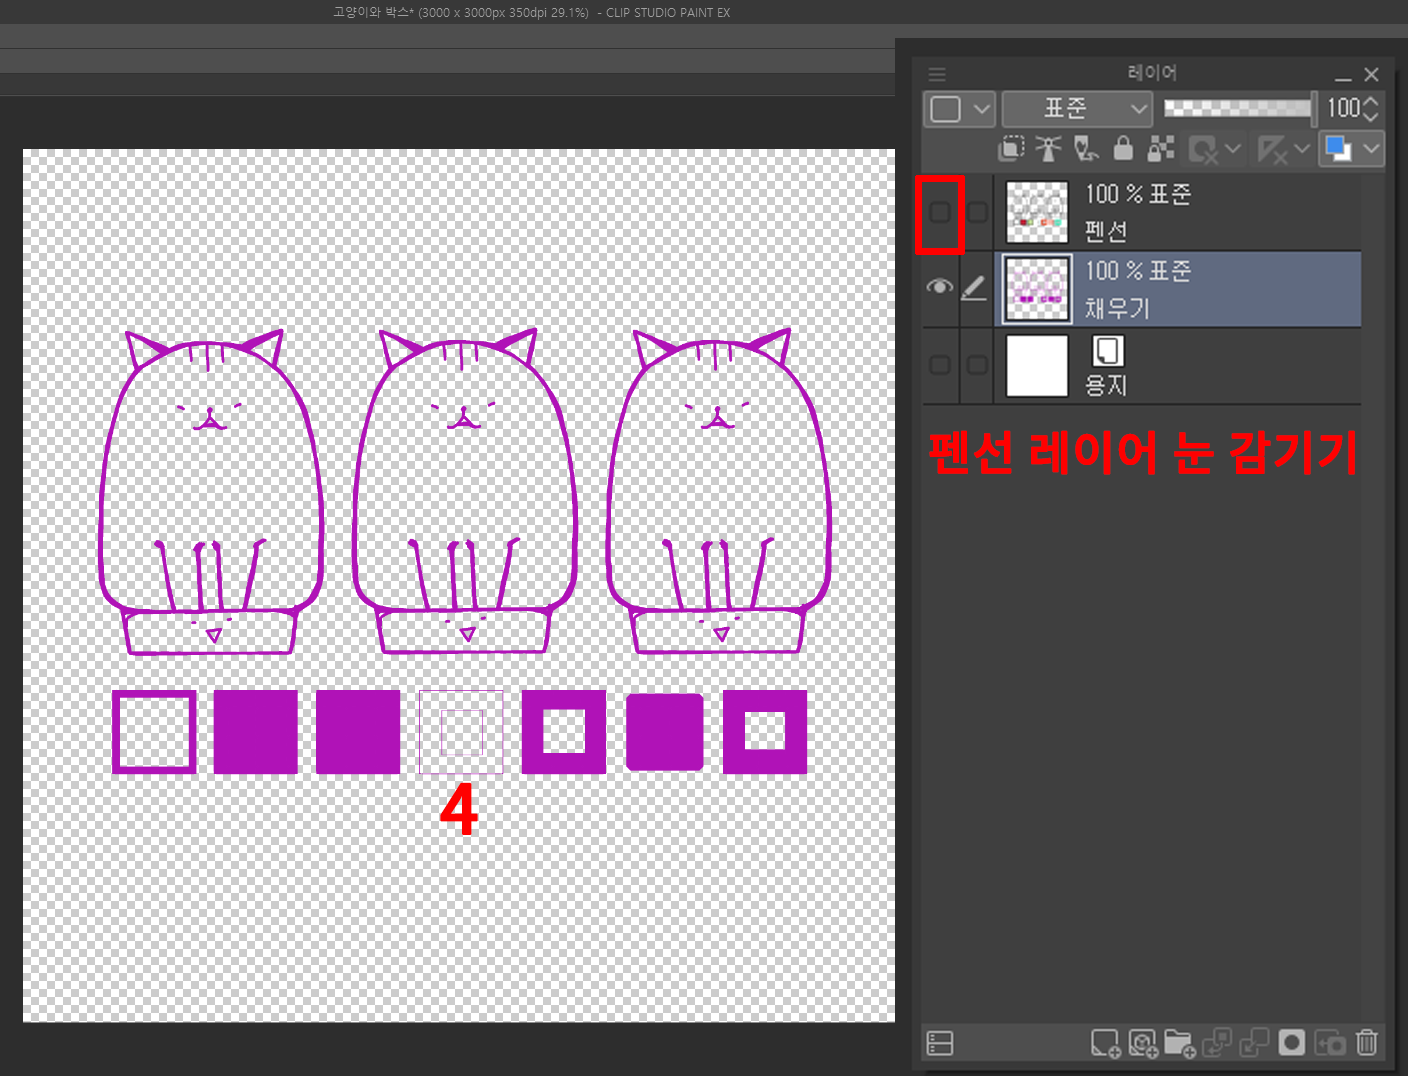Image resolution: width=1408 pixels, height=1076 pixels.
Task: Click the Layer Mask enable icon
Action: pyautogui.click(x=1203, y=150)
